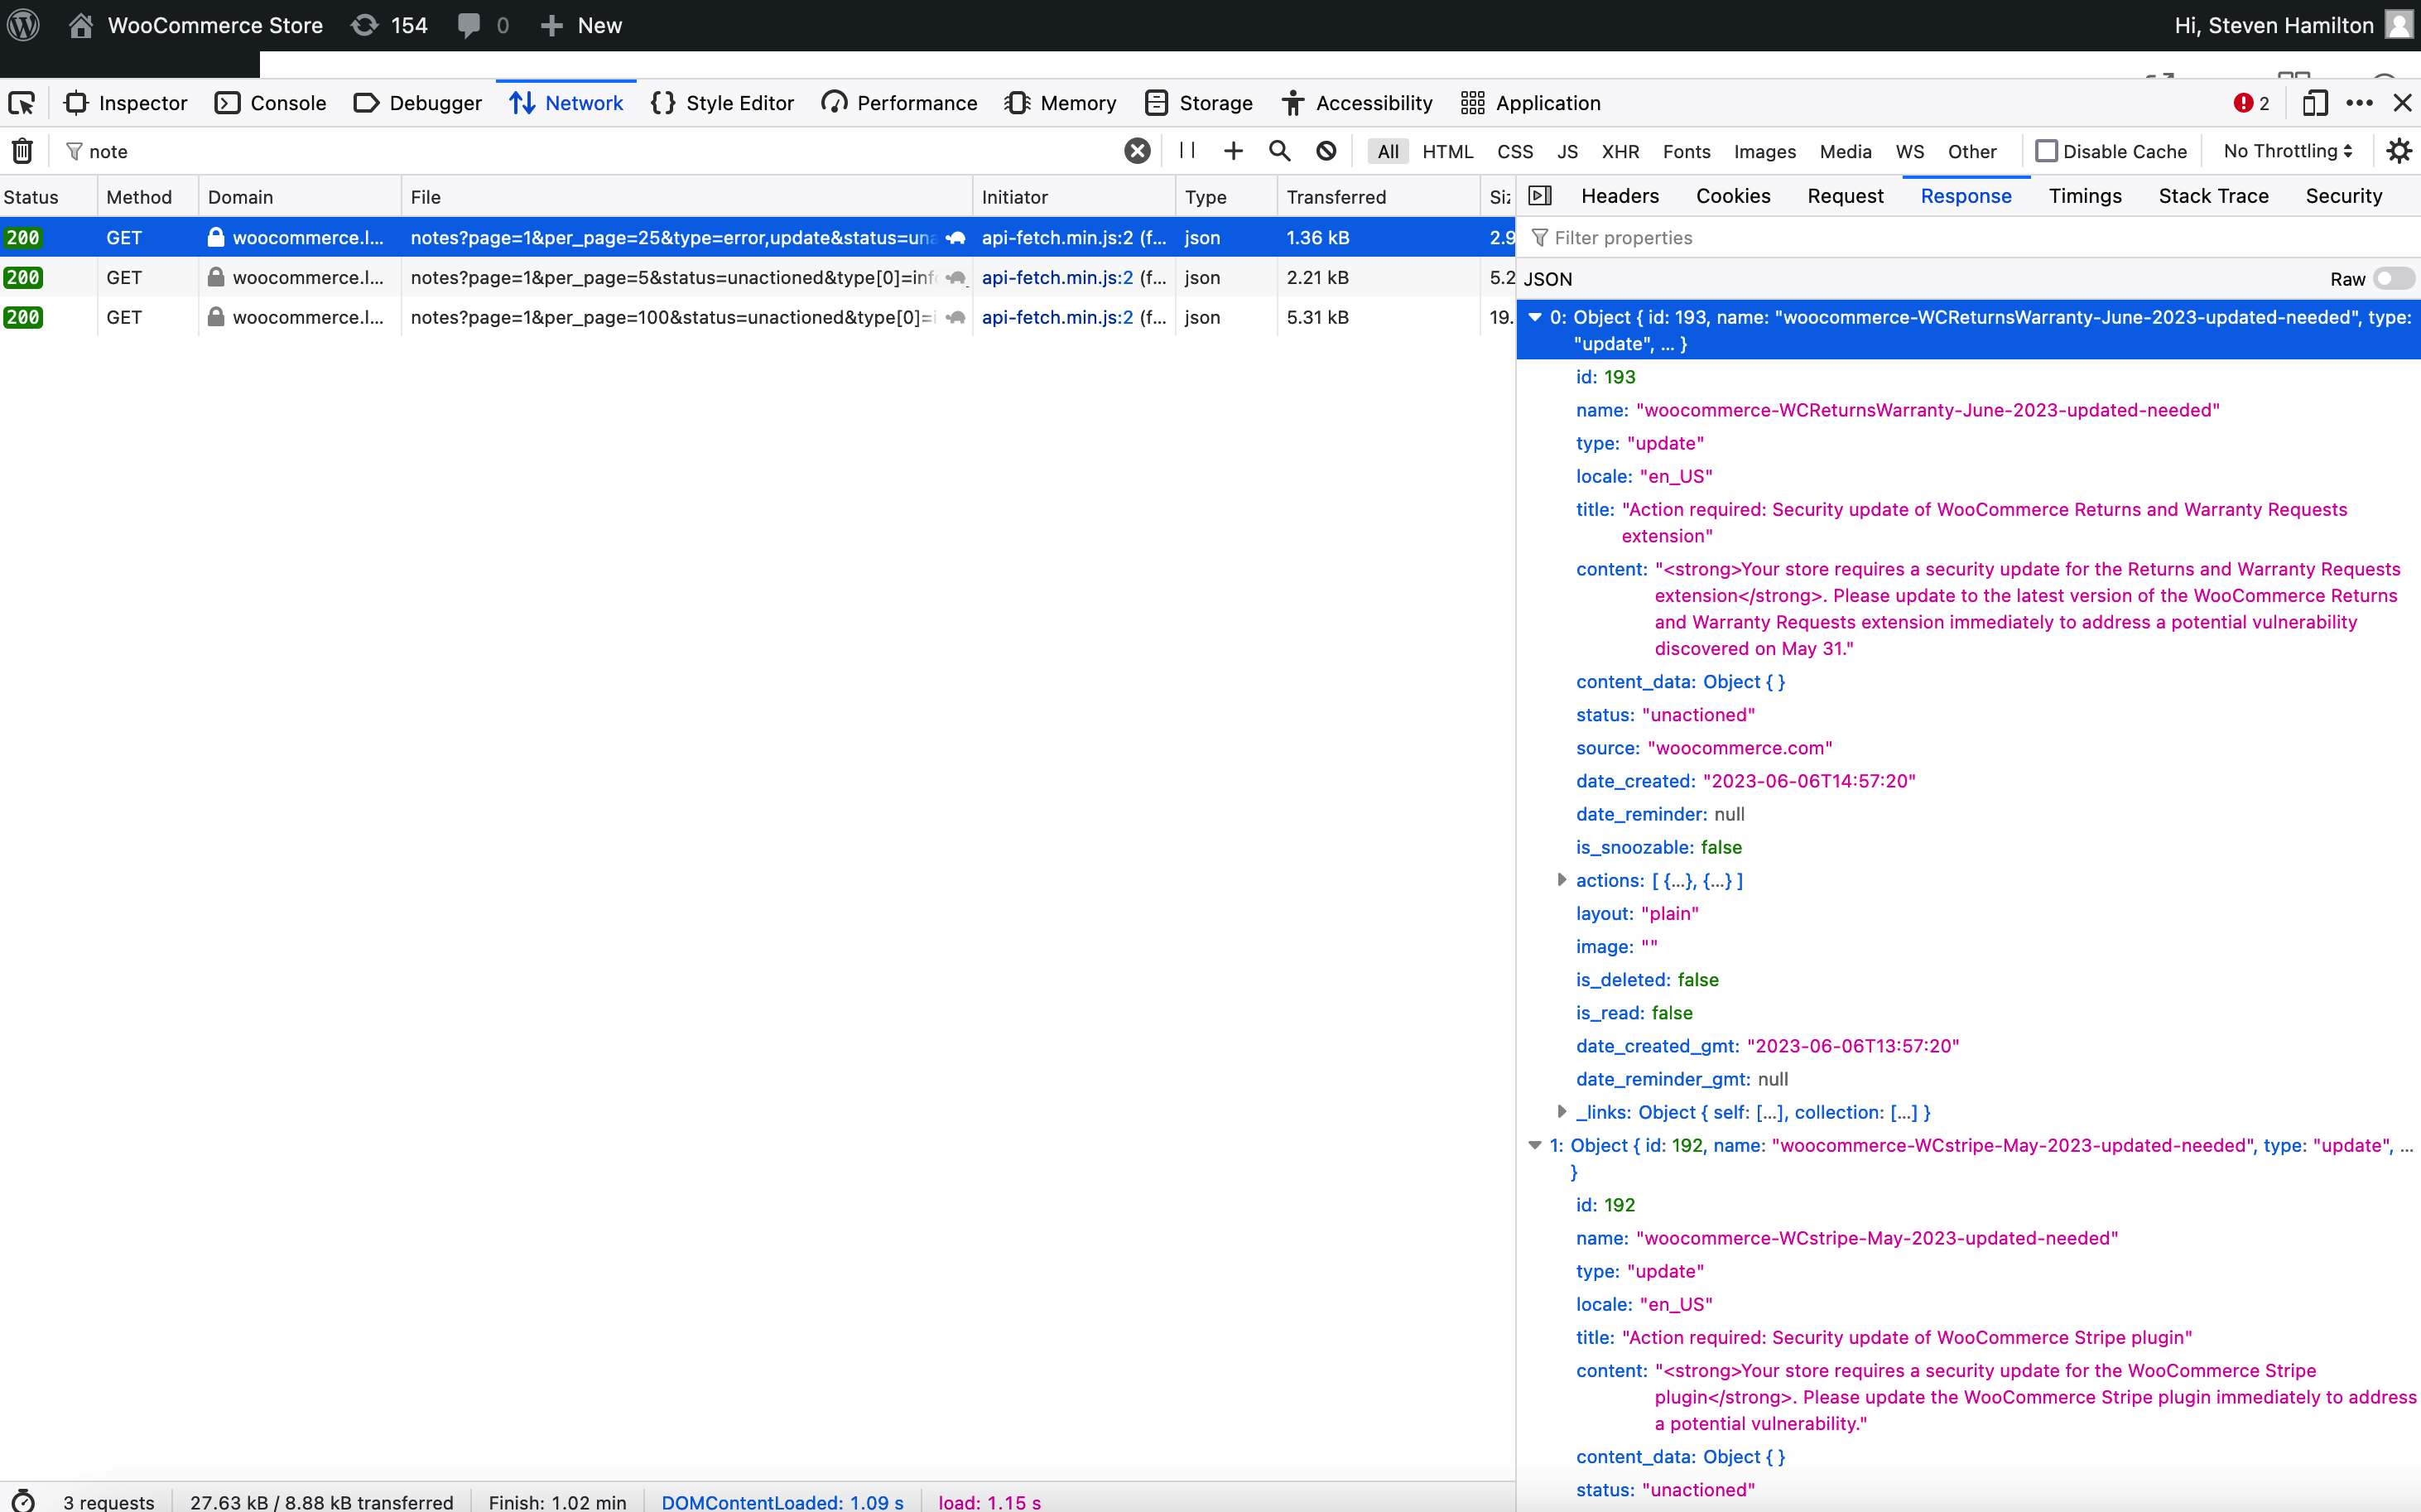Screen dimensions: 2421x1512
Task: Toggle responsive design mode icon
Action: click(x=2313, y=103)
